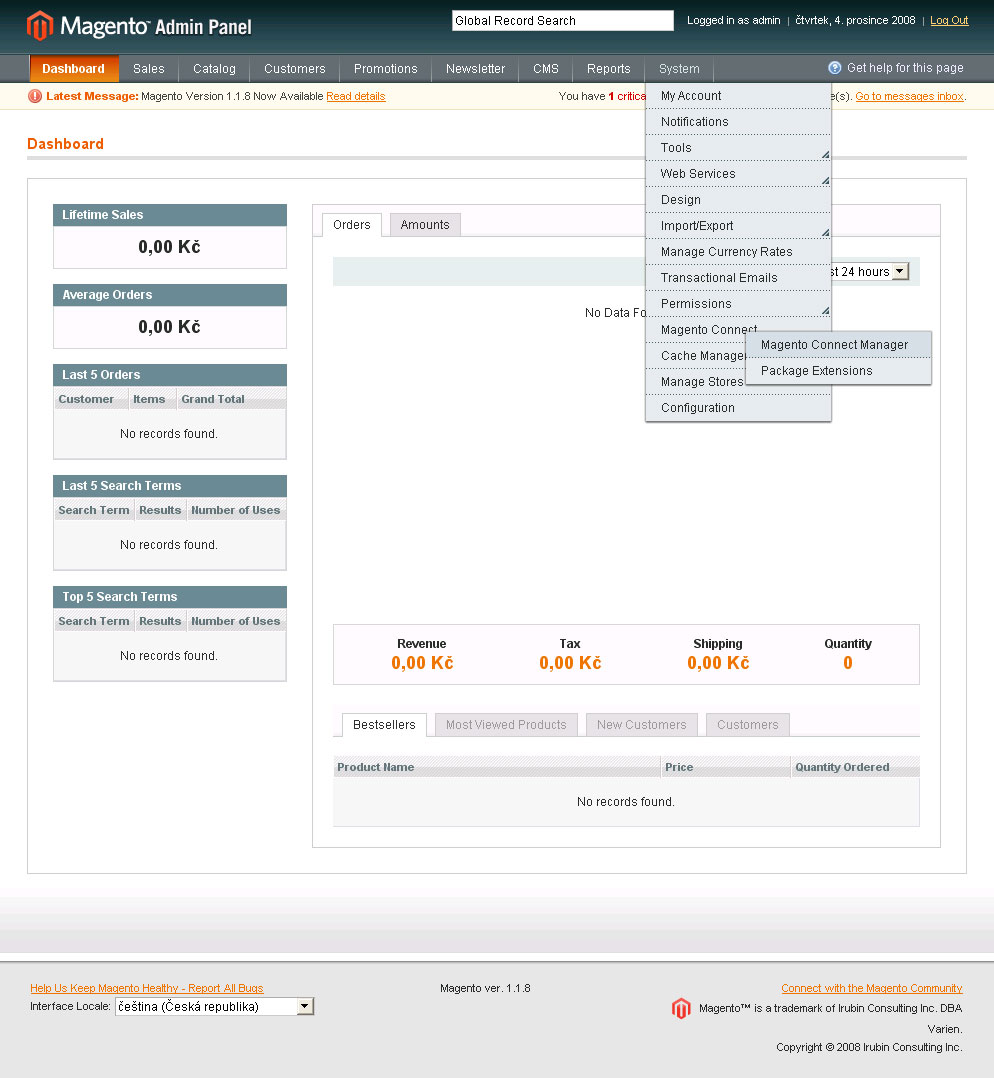Switch to the Most Viewed Products tab
This screenshot has height=1078, width=994.
[x=506, y=725]
